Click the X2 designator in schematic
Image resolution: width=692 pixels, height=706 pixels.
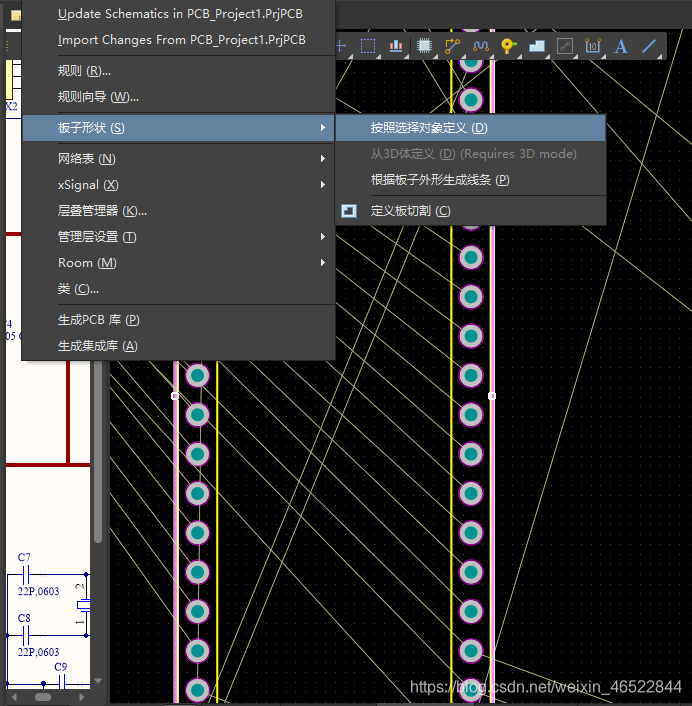[12, 106]
